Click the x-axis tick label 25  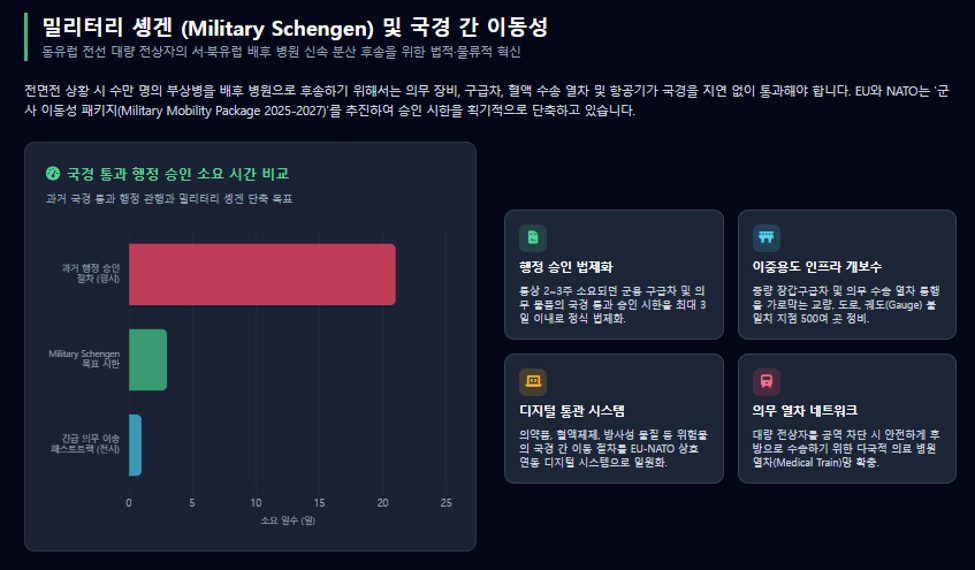[446, 503]
